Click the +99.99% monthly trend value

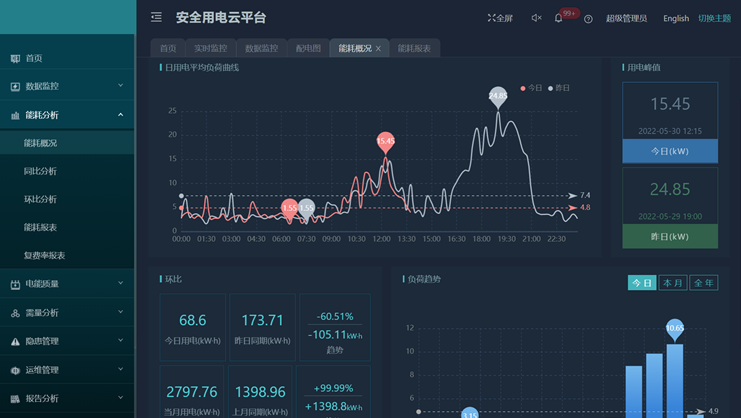pyautogui.click(x=334, y=388)
